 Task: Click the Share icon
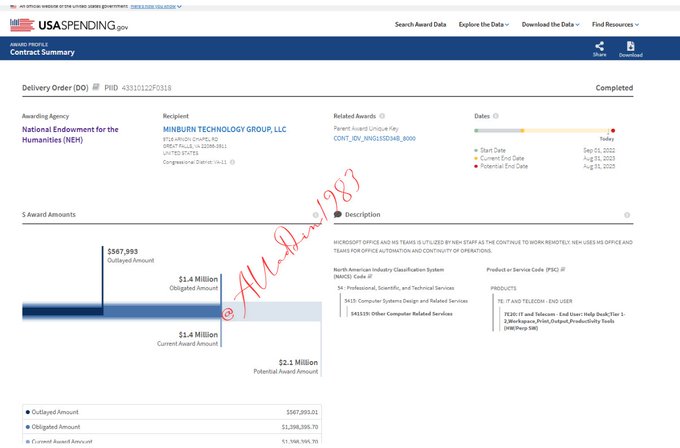coord(599,46)
